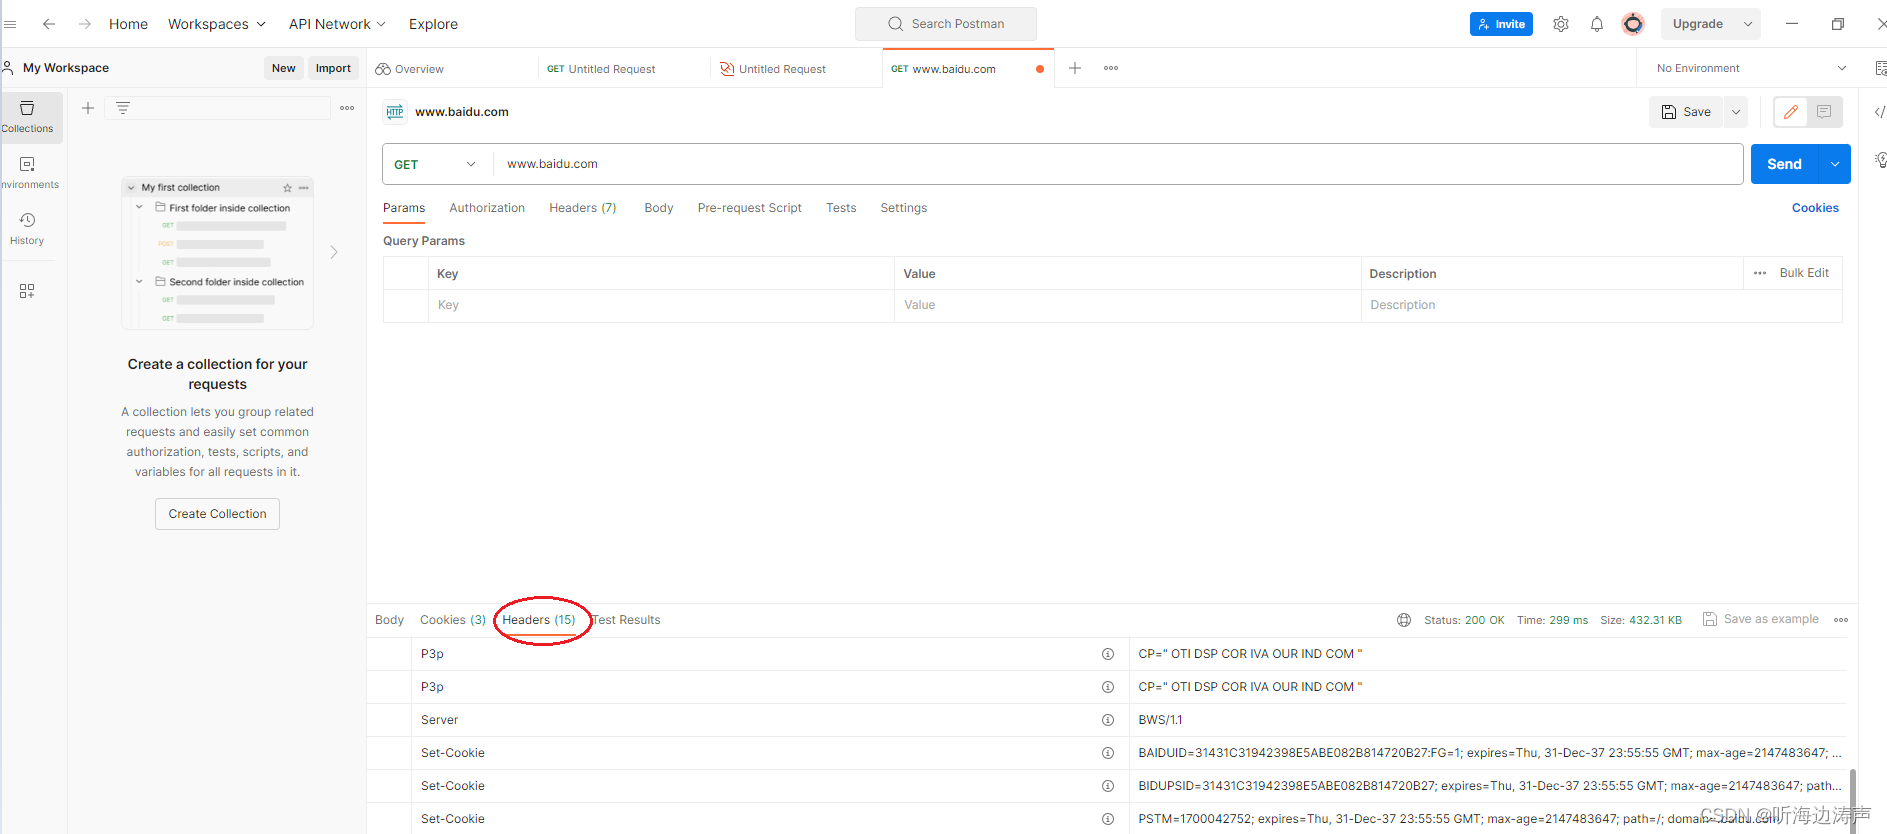Open Workspaces dropdown

pyautogui.click(x=217, y=24)
